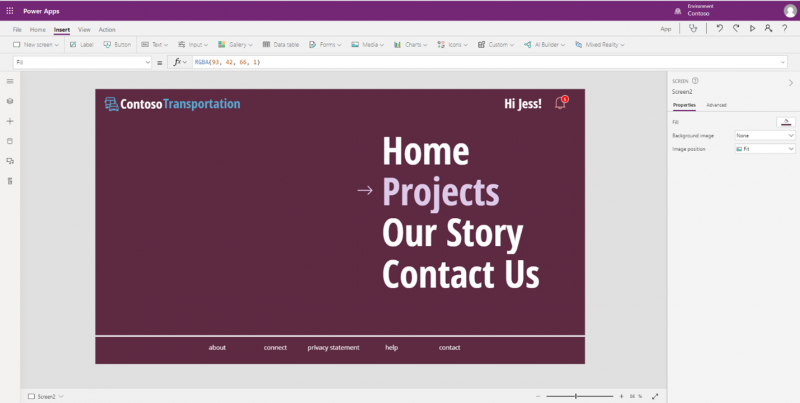
Task: Click the notification bell in the app
Action: (561, 103)
